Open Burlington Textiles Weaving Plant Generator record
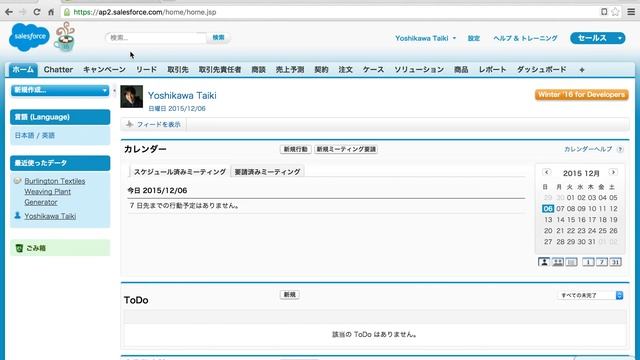This screenshot has width=640, height=360. pos(55,191)
